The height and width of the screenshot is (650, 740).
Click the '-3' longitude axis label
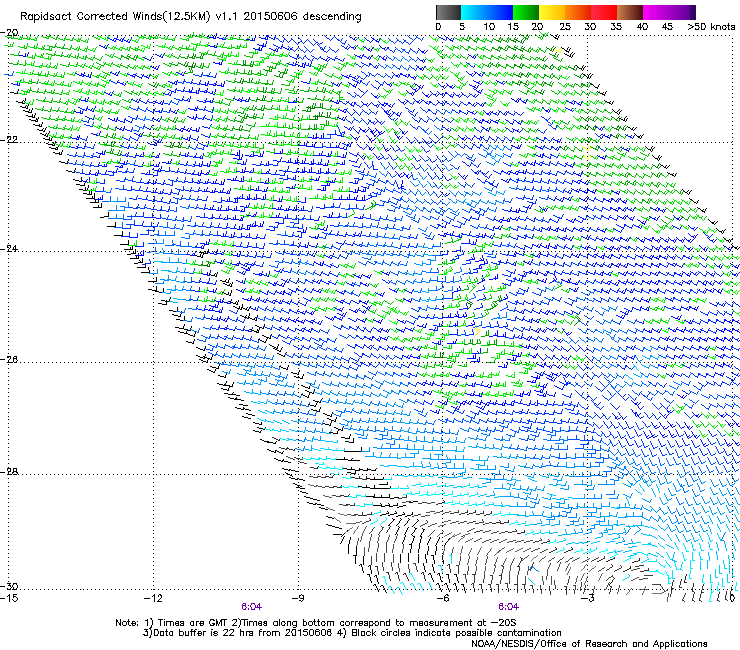588,598
